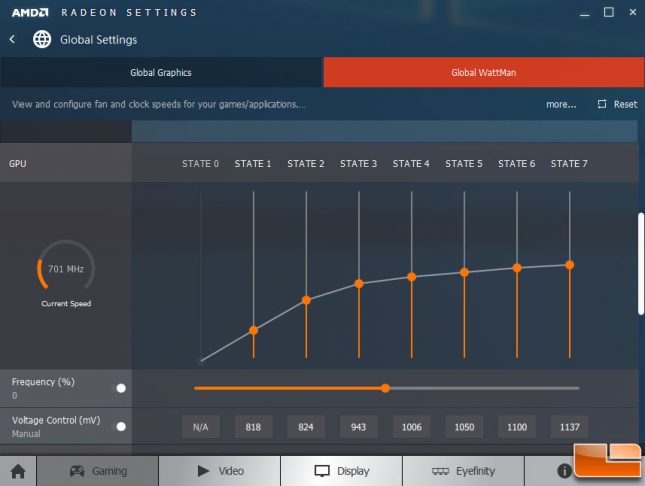Click the Frequency value 0 text

[x=14, y=395]
